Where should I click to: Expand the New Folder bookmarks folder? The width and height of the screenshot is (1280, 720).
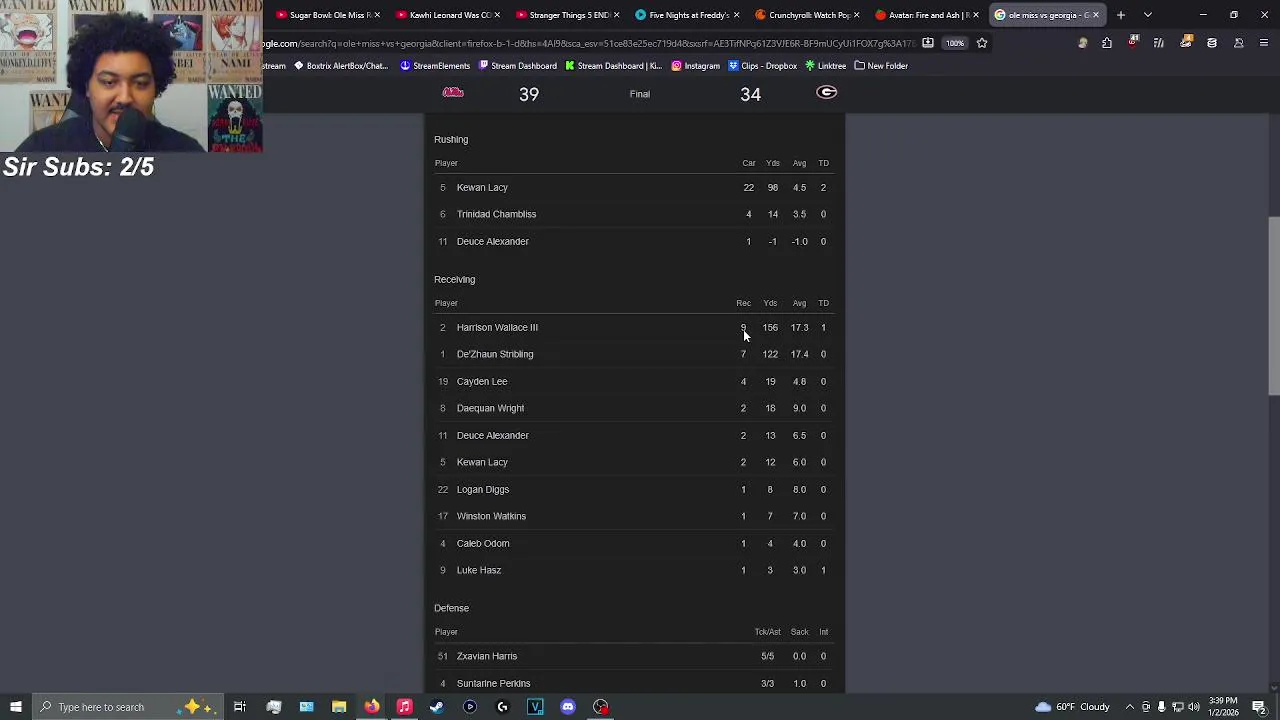click(881, 66)
